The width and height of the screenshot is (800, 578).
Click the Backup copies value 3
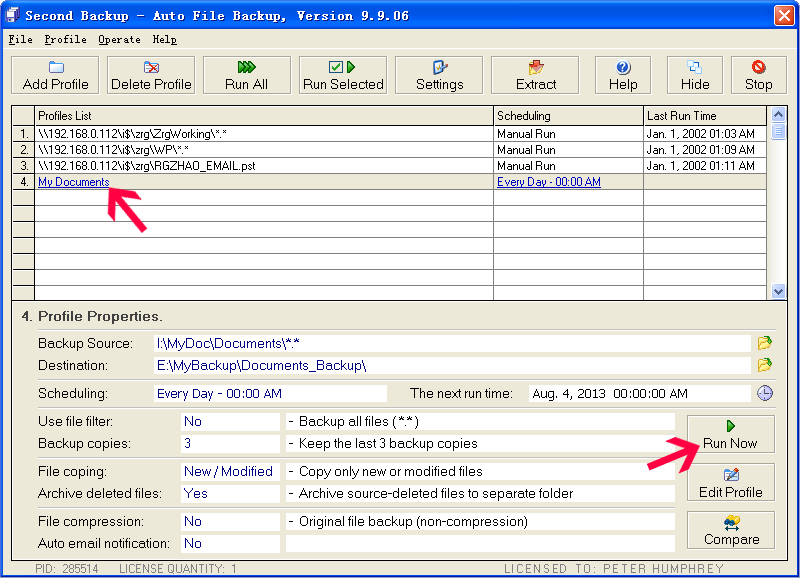click(230, 443)
